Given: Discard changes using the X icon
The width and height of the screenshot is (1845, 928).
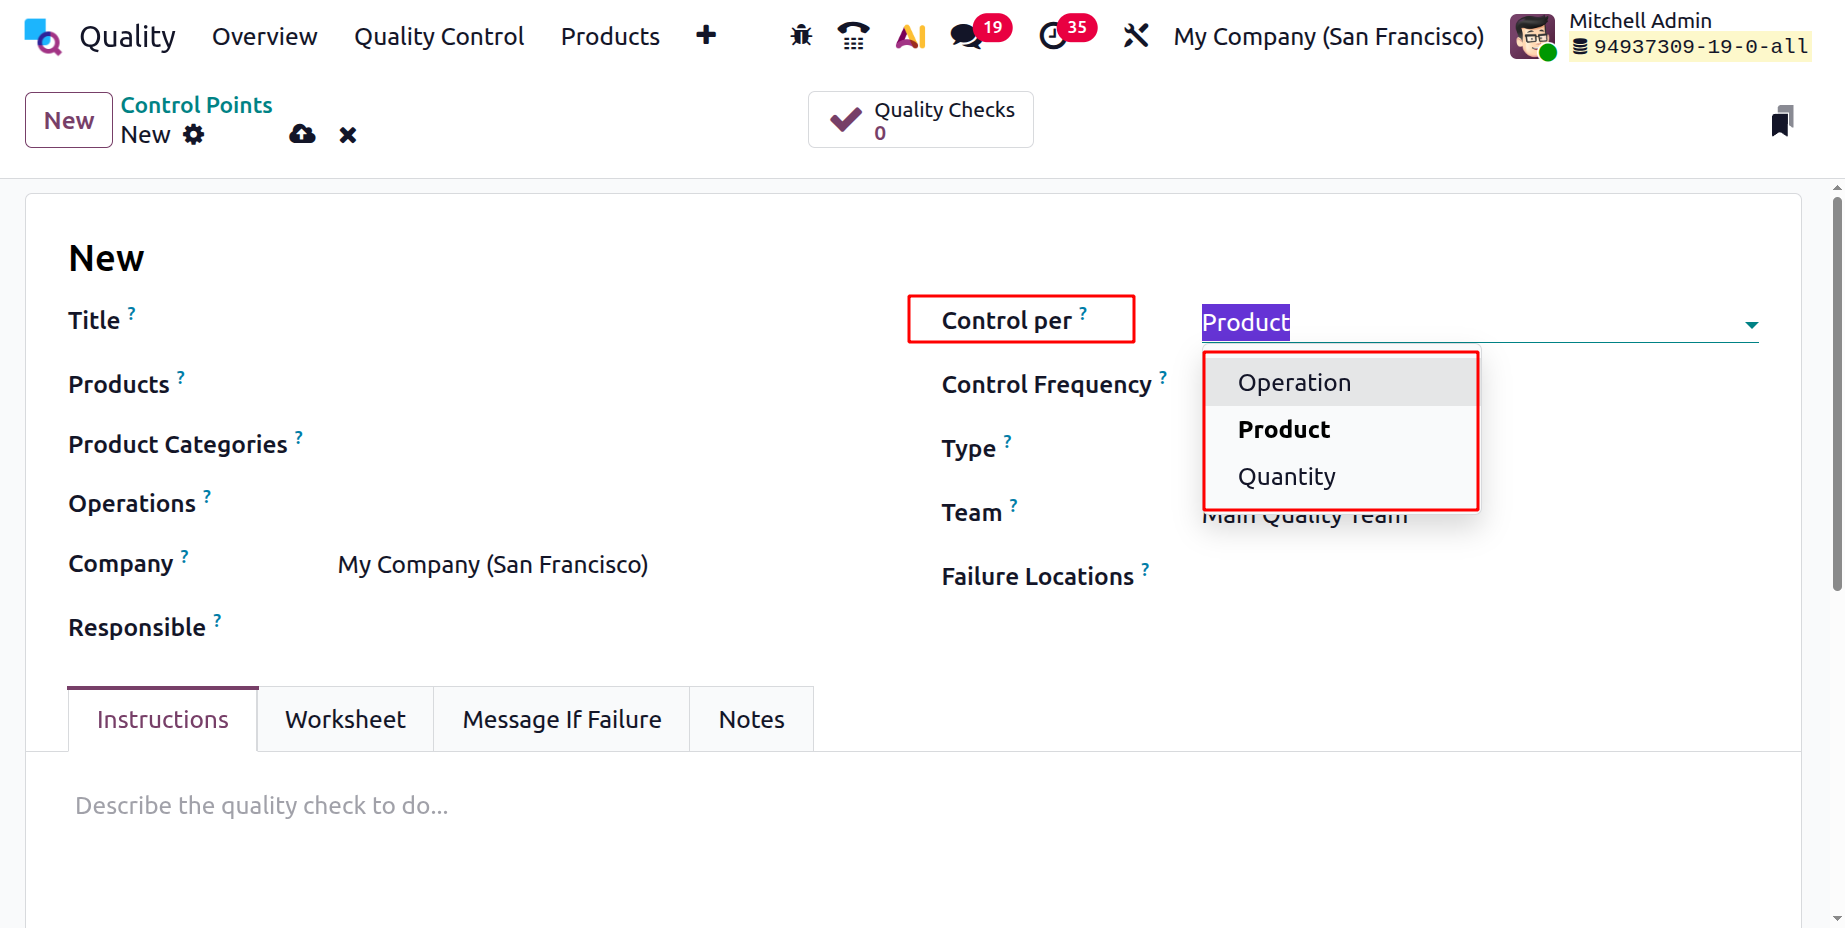Looking at the screenshot, I should point(347,134).
